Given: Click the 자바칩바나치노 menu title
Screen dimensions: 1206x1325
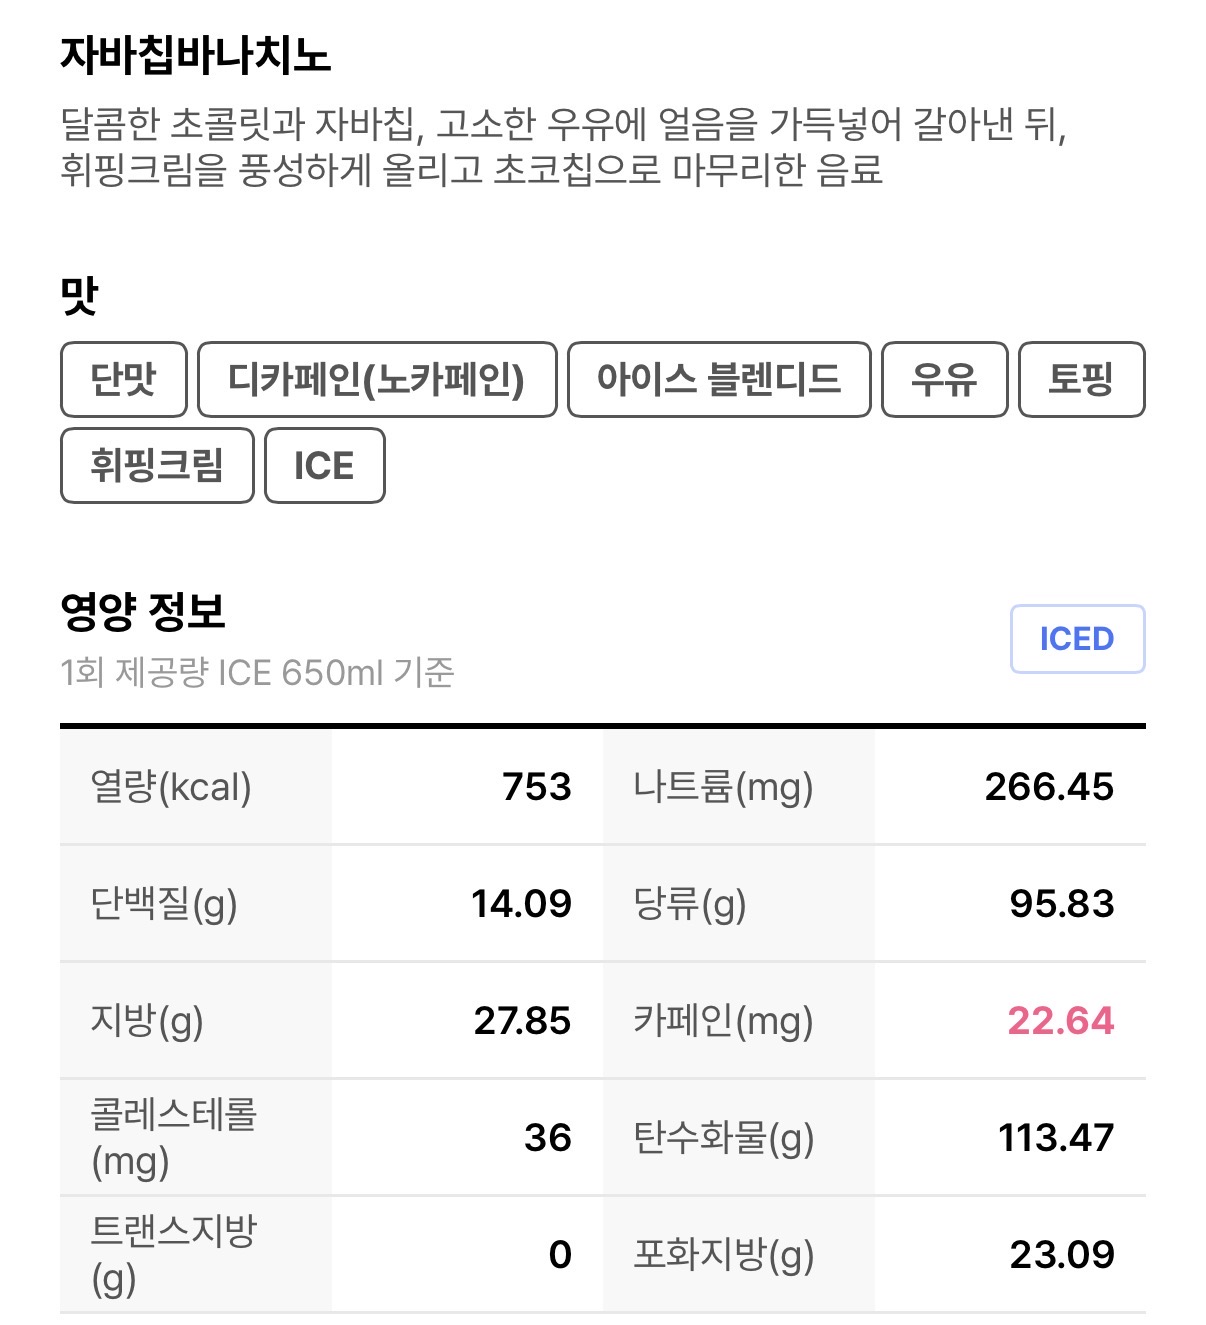Looking at the screenshot, I should (x=196, y=55).
